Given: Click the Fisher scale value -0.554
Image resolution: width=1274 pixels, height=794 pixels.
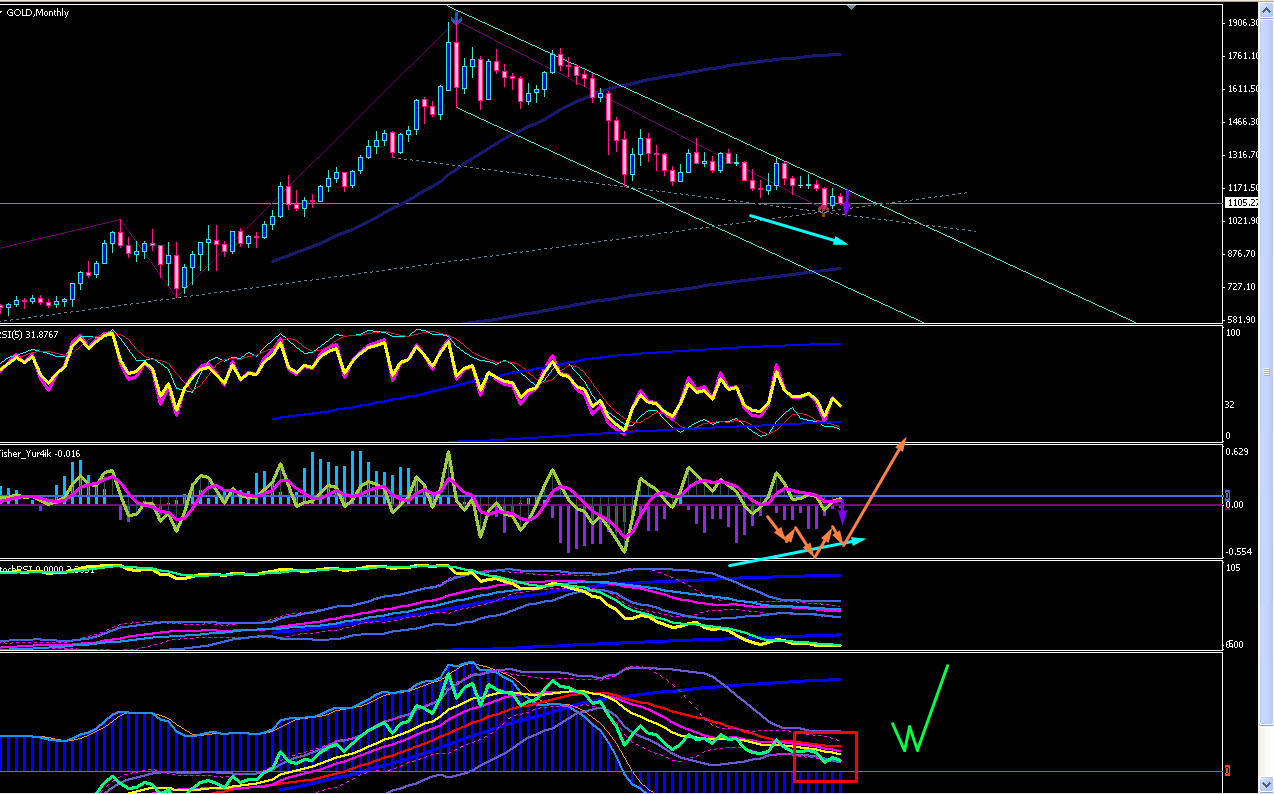Looking at the screenshot, I should 1240,552.
